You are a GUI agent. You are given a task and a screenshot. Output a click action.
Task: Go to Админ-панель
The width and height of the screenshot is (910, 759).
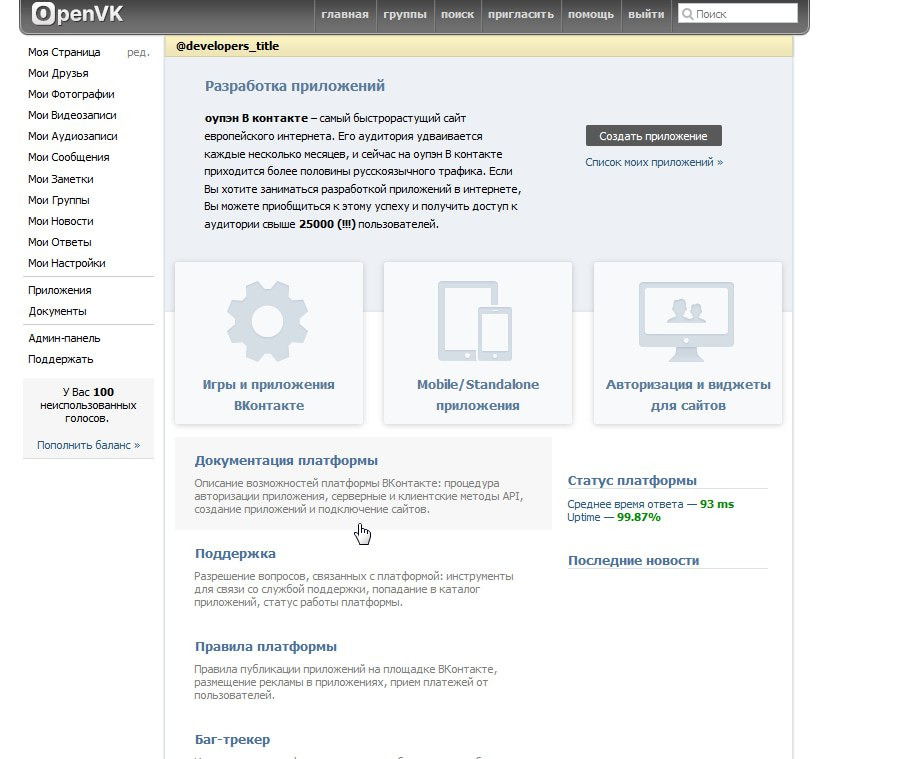tap(64, 338)
